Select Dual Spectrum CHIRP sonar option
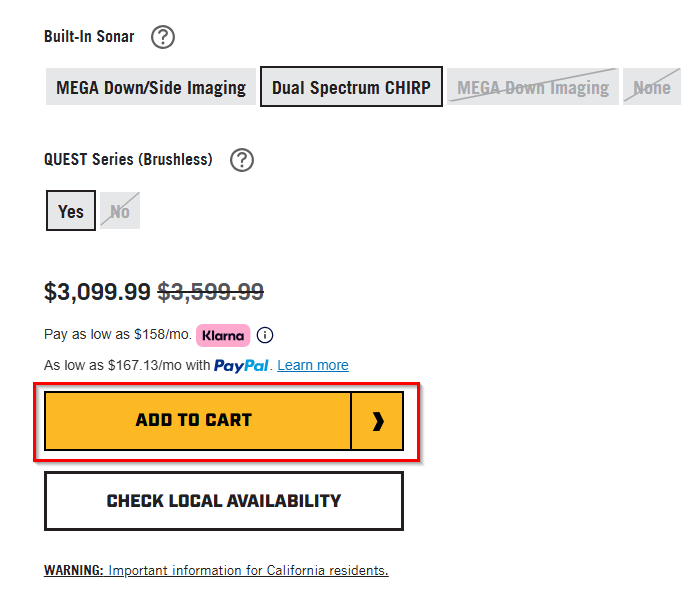 click(x=351, y=87)
